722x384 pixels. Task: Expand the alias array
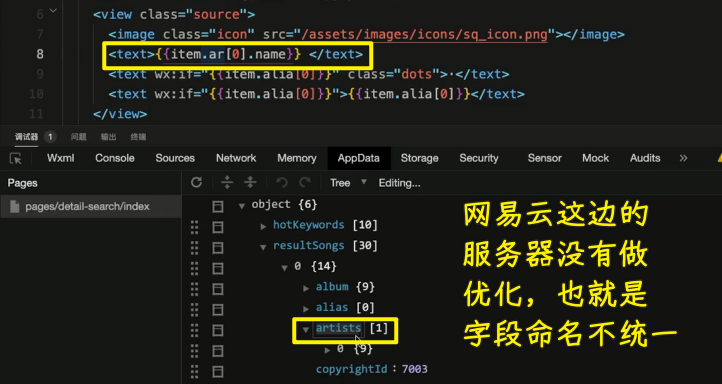(x=306, y=309)
